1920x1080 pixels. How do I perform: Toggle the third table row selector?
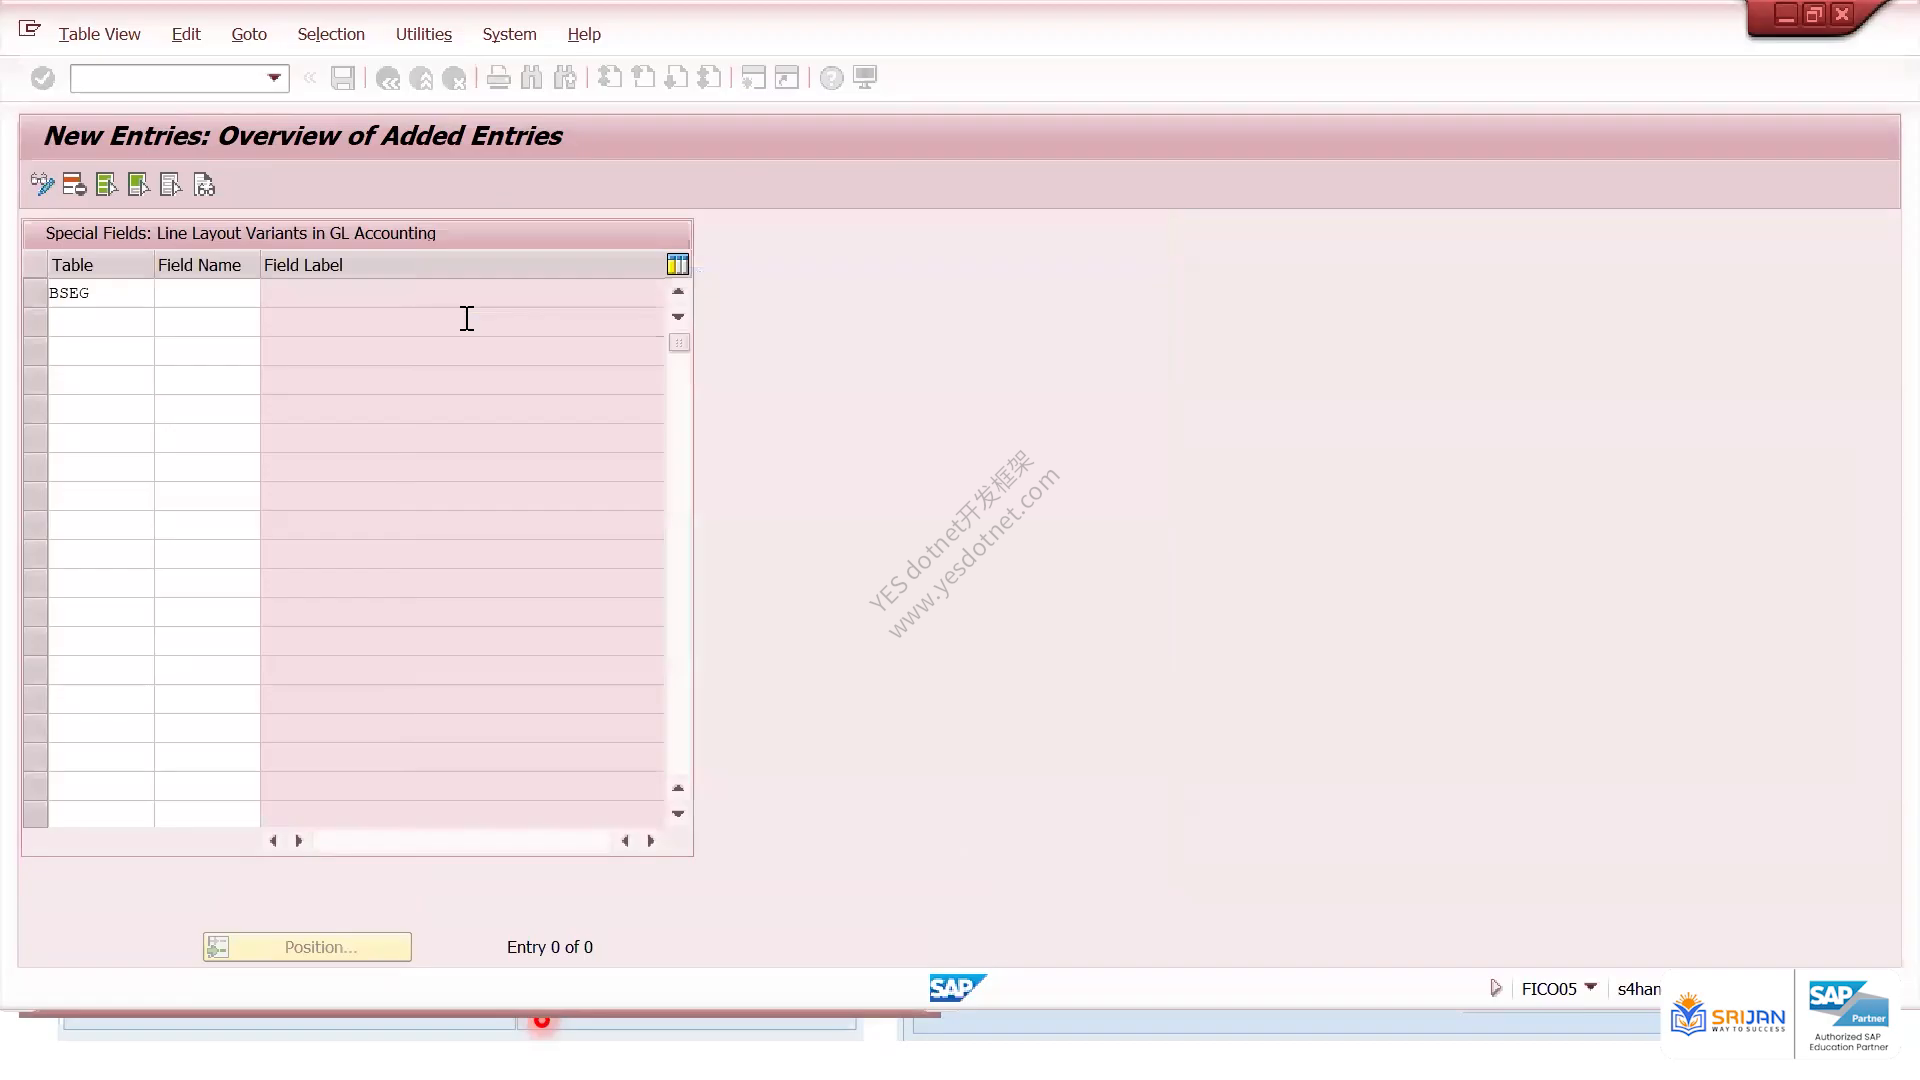[x=36, y=351]
